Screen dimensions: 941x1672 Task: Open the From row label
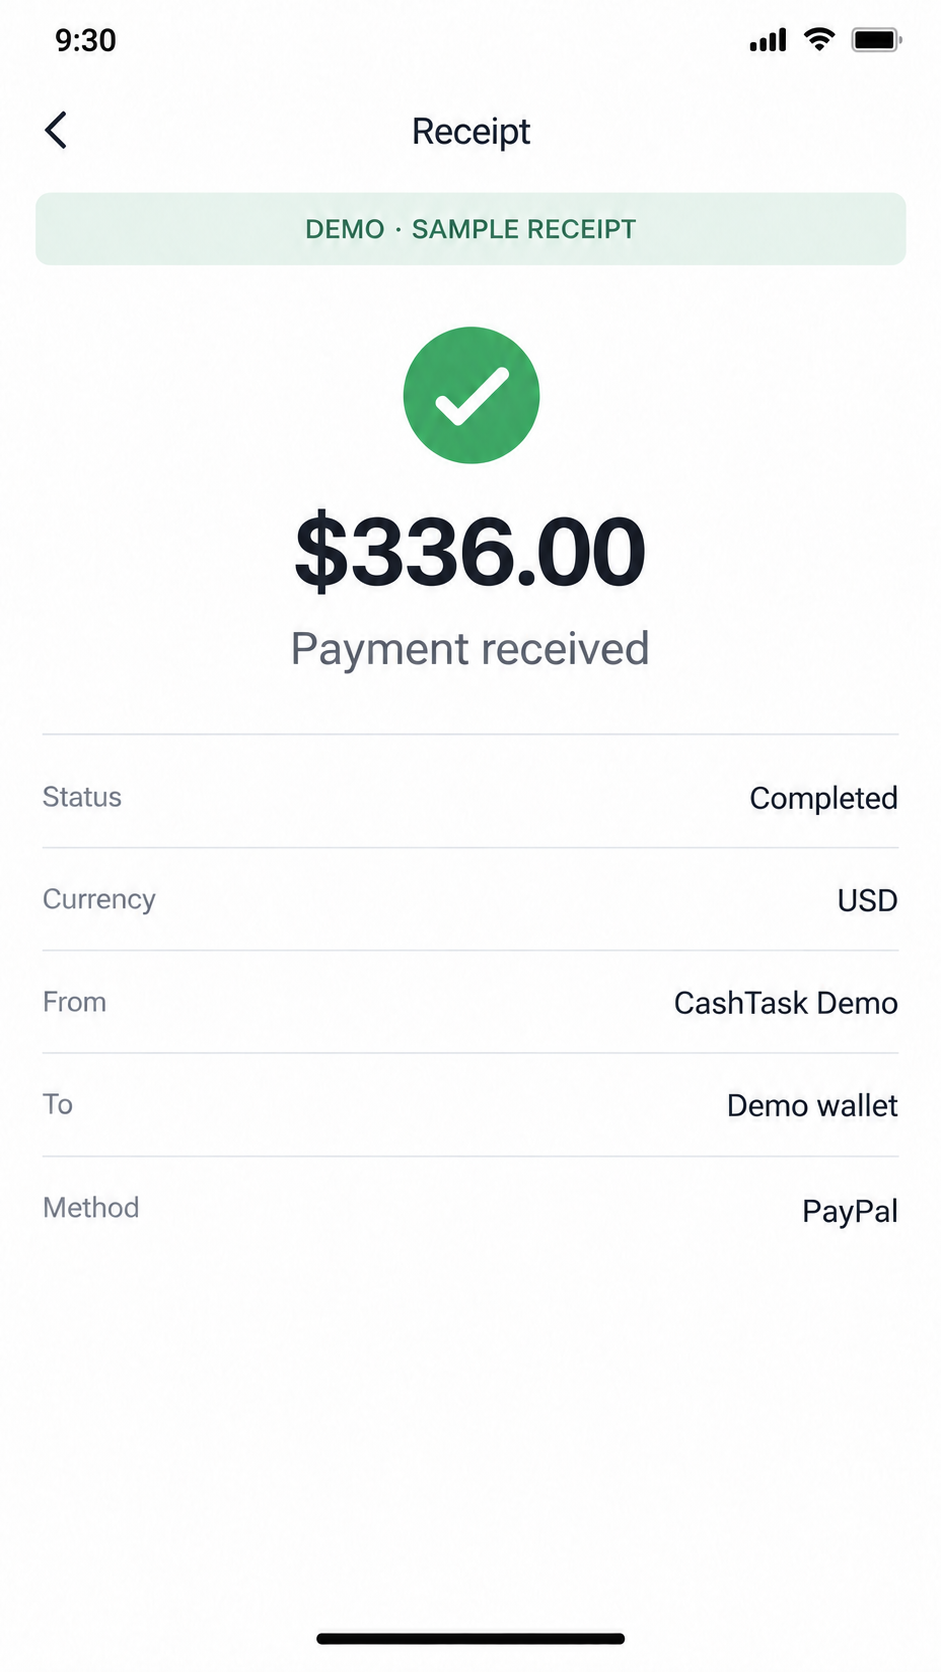75,1002
